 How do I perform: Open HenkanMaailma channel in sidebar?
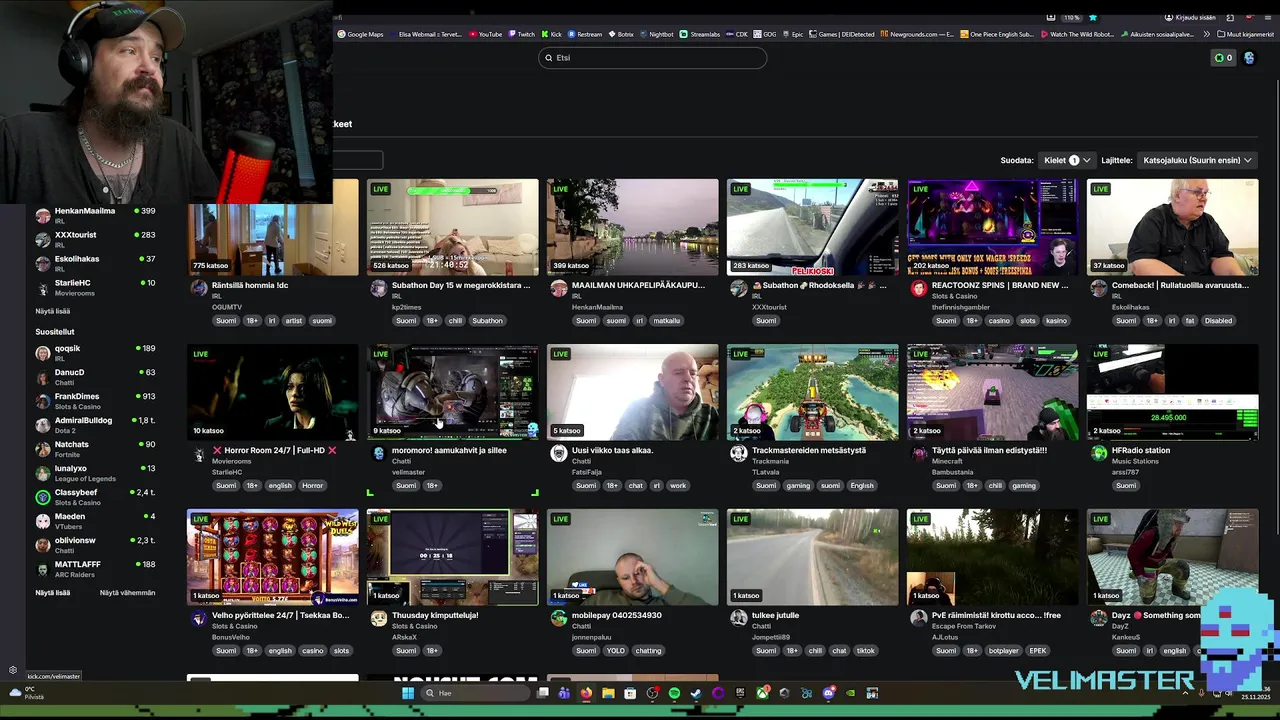[96, 215]
